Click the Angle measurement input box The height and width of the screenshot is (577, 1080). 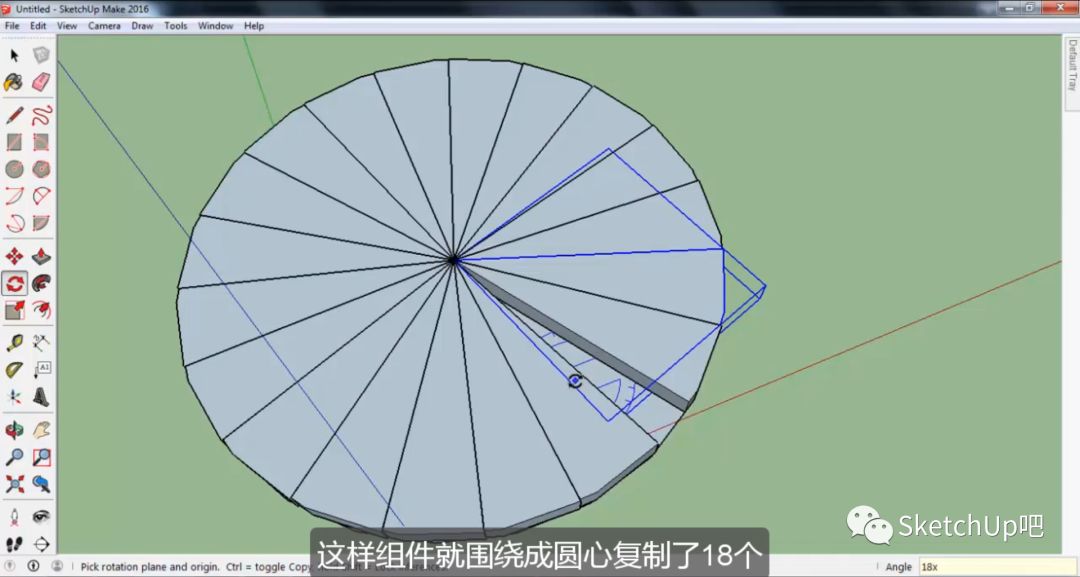[x=998, y=567]
